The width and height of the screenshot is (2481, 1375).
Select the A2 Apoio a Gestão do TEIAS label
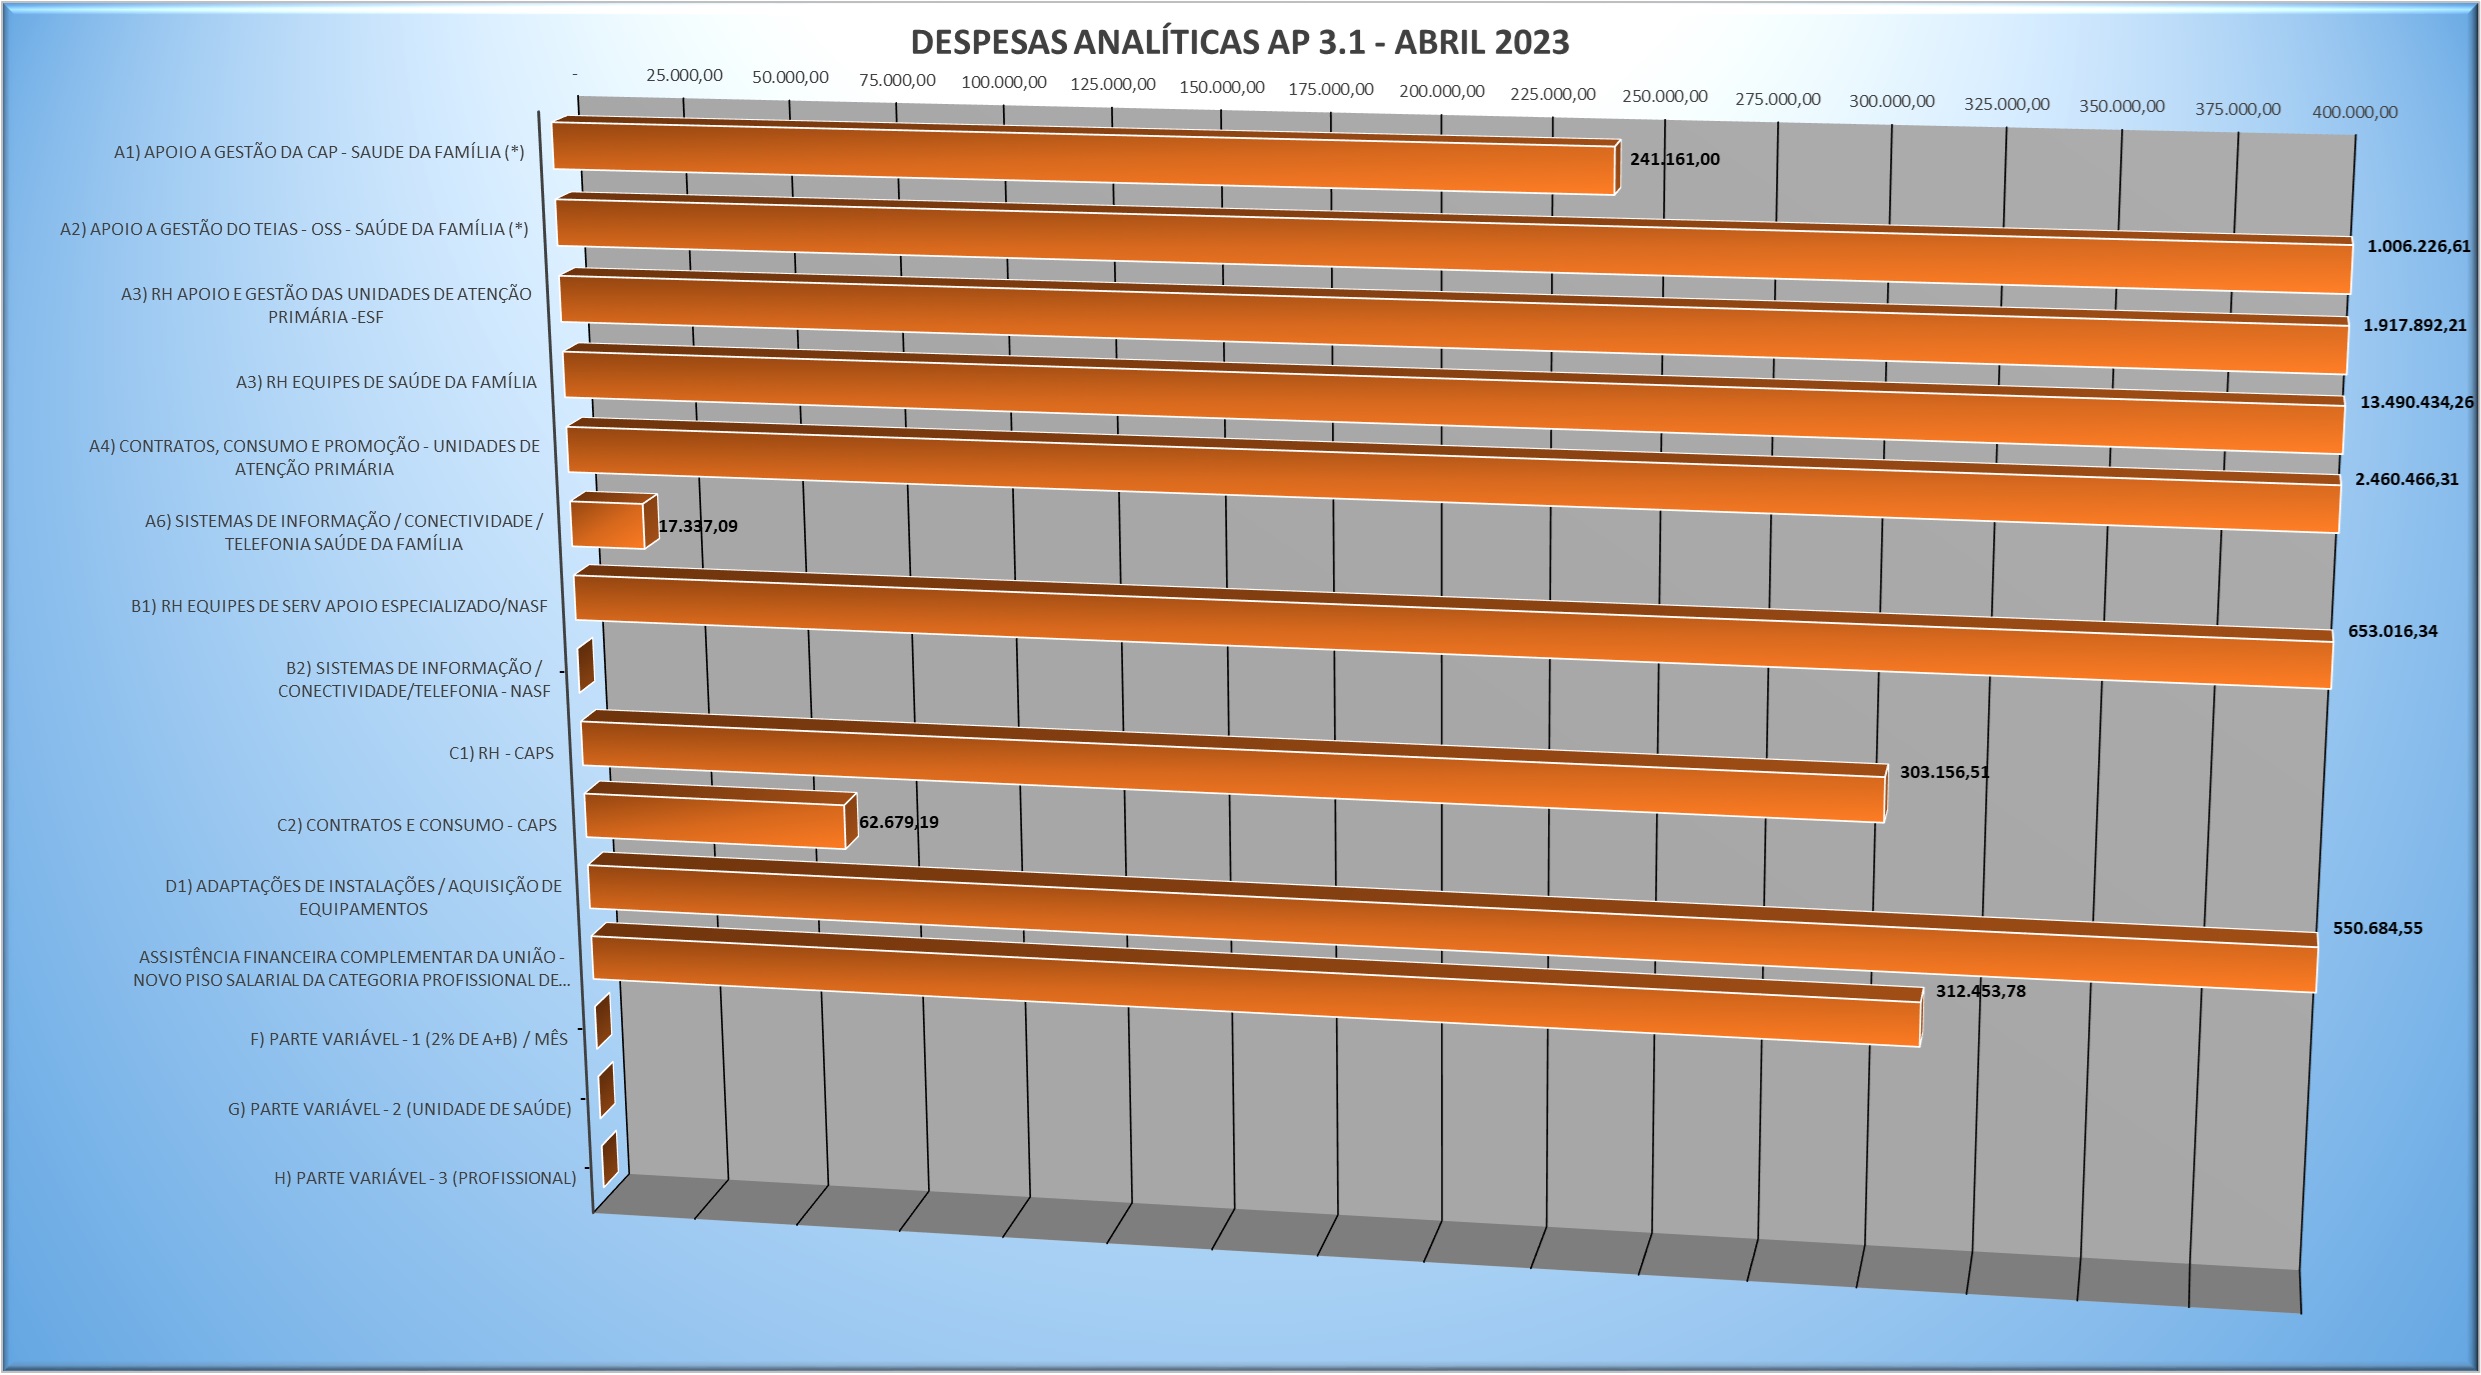294,229
